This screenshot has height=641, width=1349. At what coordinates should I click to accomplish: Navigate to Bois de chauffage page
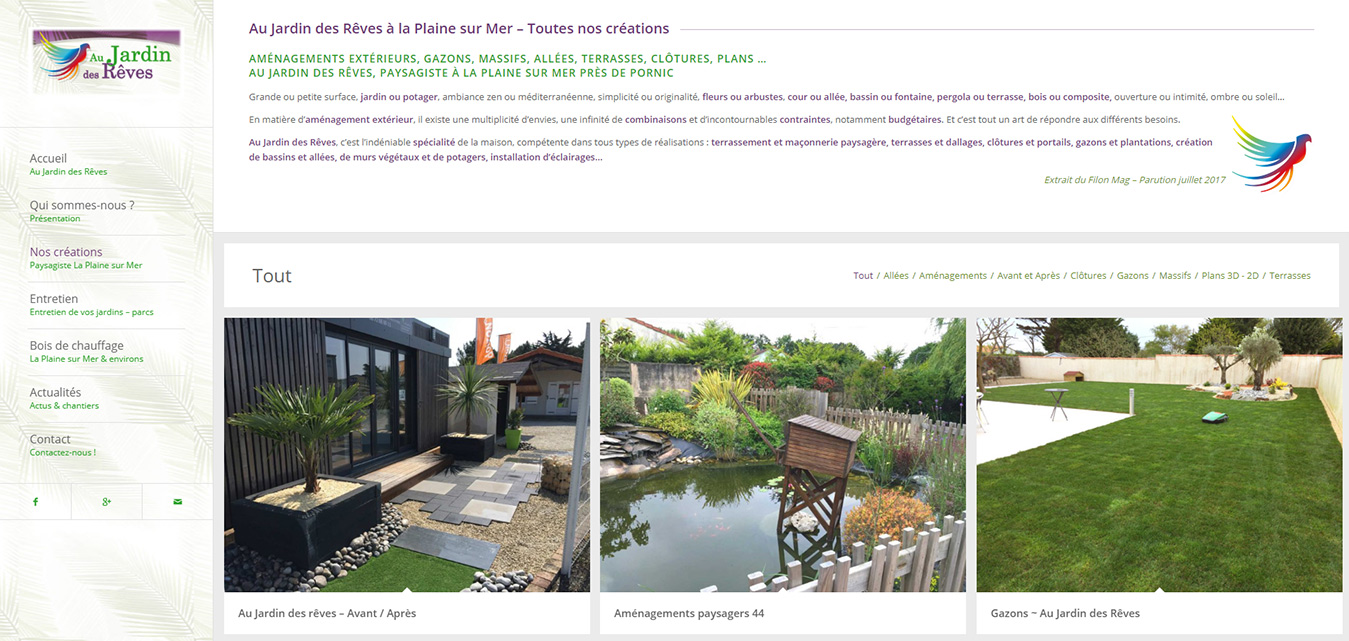pos(87,352)
